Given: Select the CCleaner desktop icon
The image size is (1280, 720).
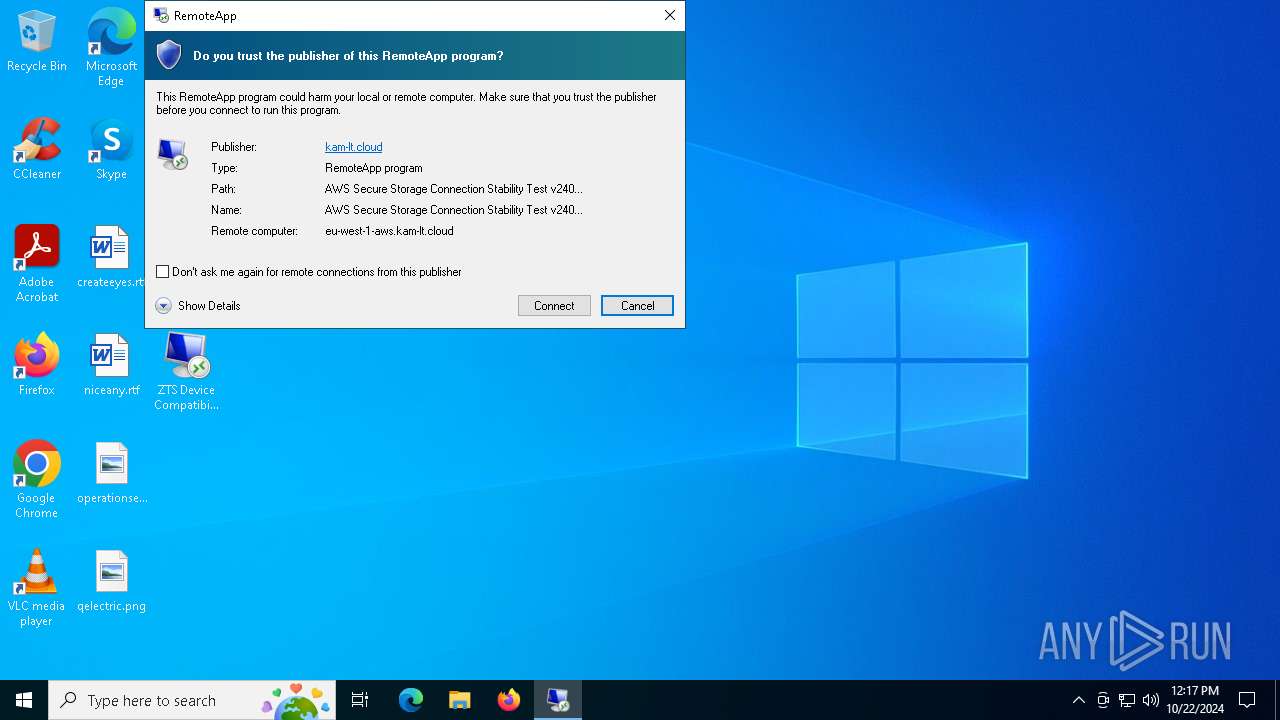Looking at the screenshot, I should click(37, 149).
